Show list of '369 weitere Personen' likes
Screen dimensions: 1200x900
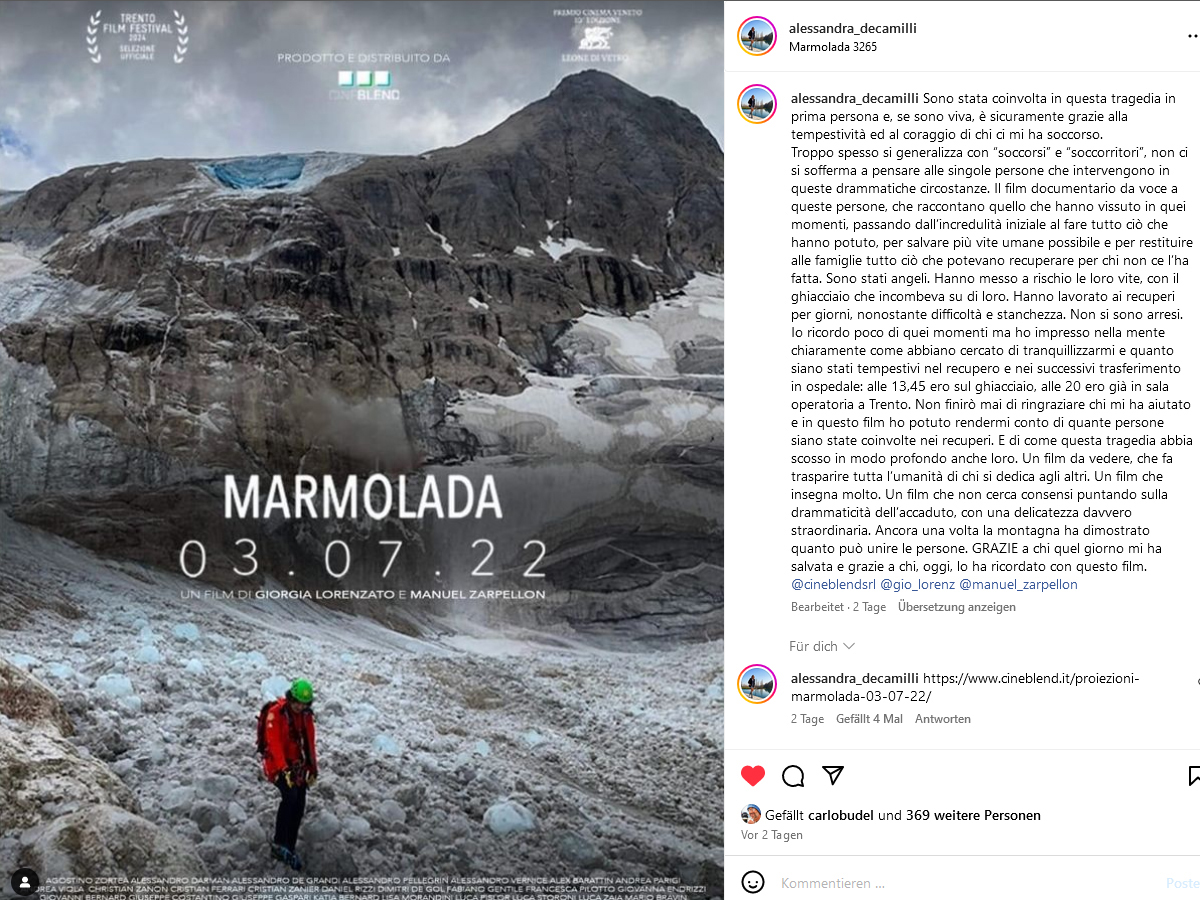[973, 815]
